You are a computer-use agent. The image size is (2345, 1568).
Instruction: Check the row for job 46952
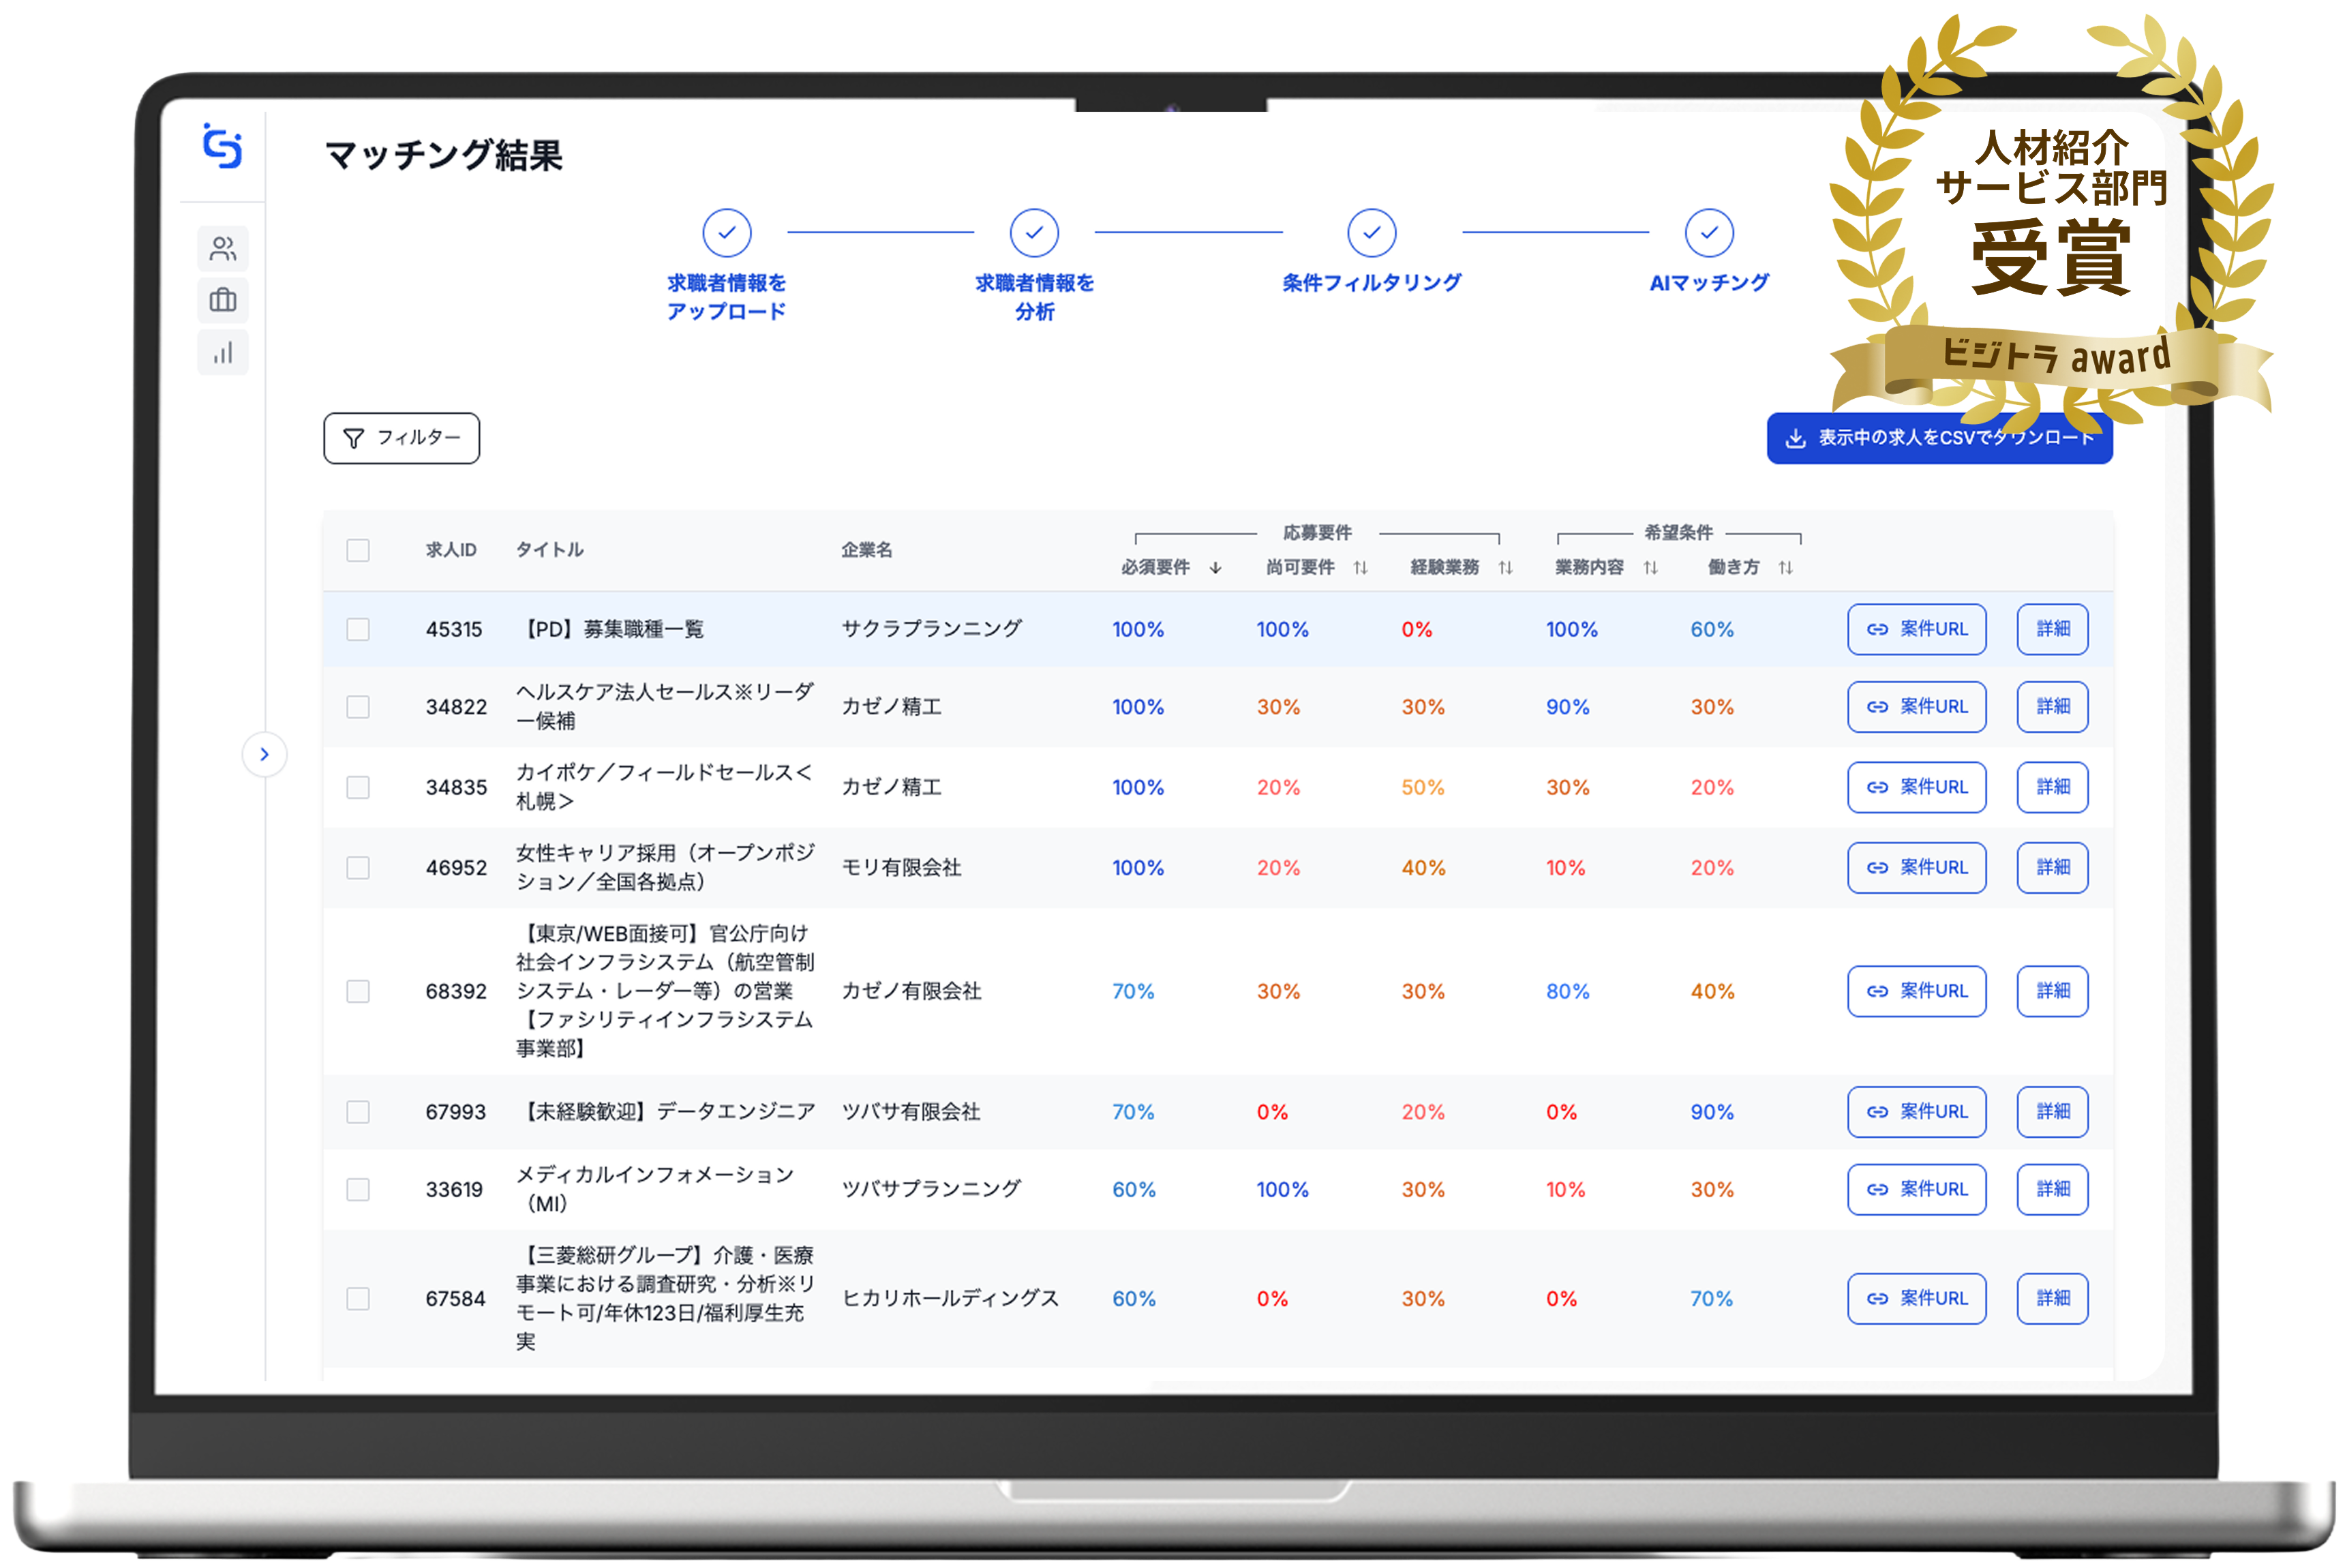point(358,867)
